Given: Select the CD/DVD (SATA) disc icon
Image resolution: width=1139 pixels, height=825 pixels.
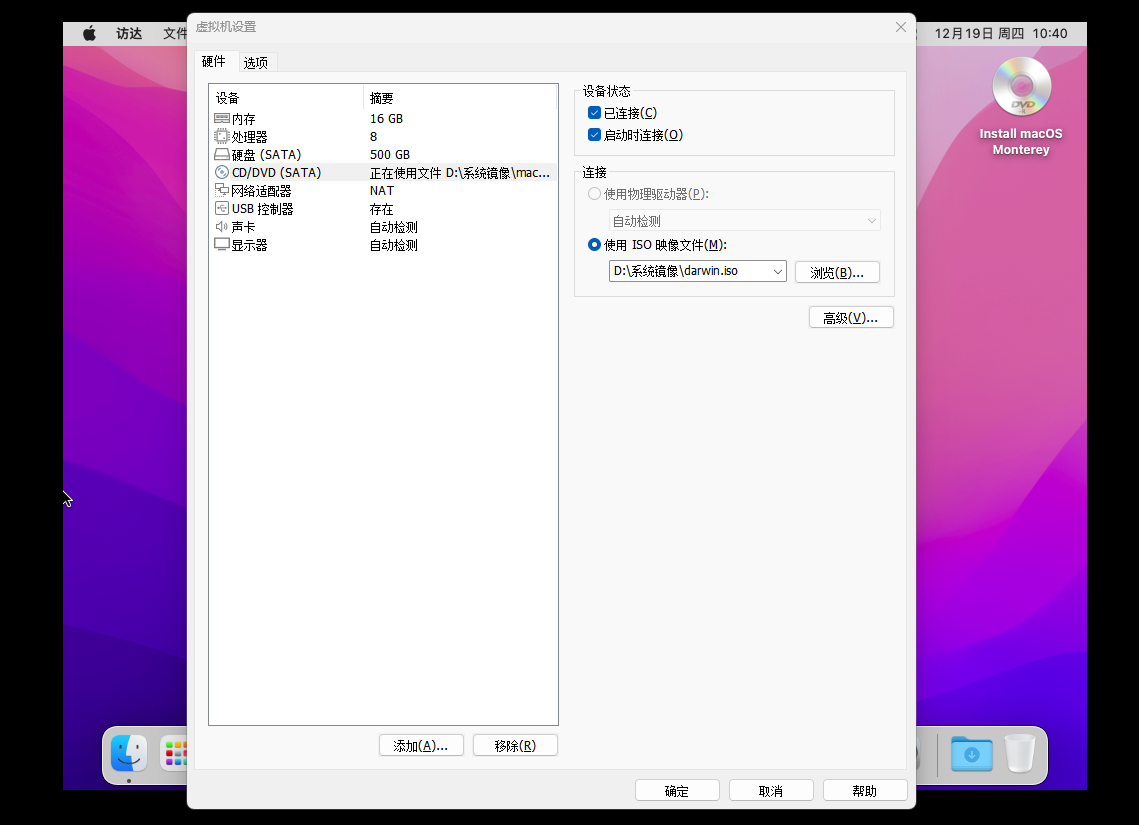Looking at the screenshot, I should (x=222, y=173).
